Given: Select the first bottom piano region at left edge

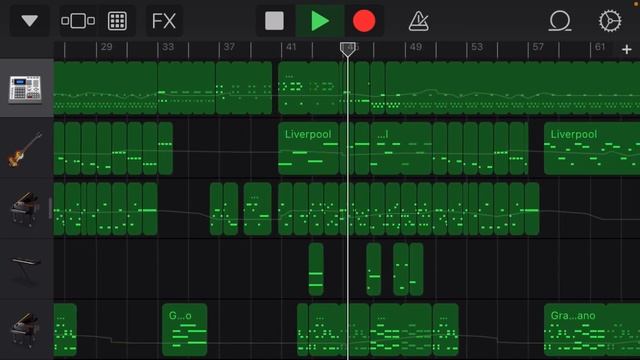Looking at the screenshot, I should pos(65,330).
